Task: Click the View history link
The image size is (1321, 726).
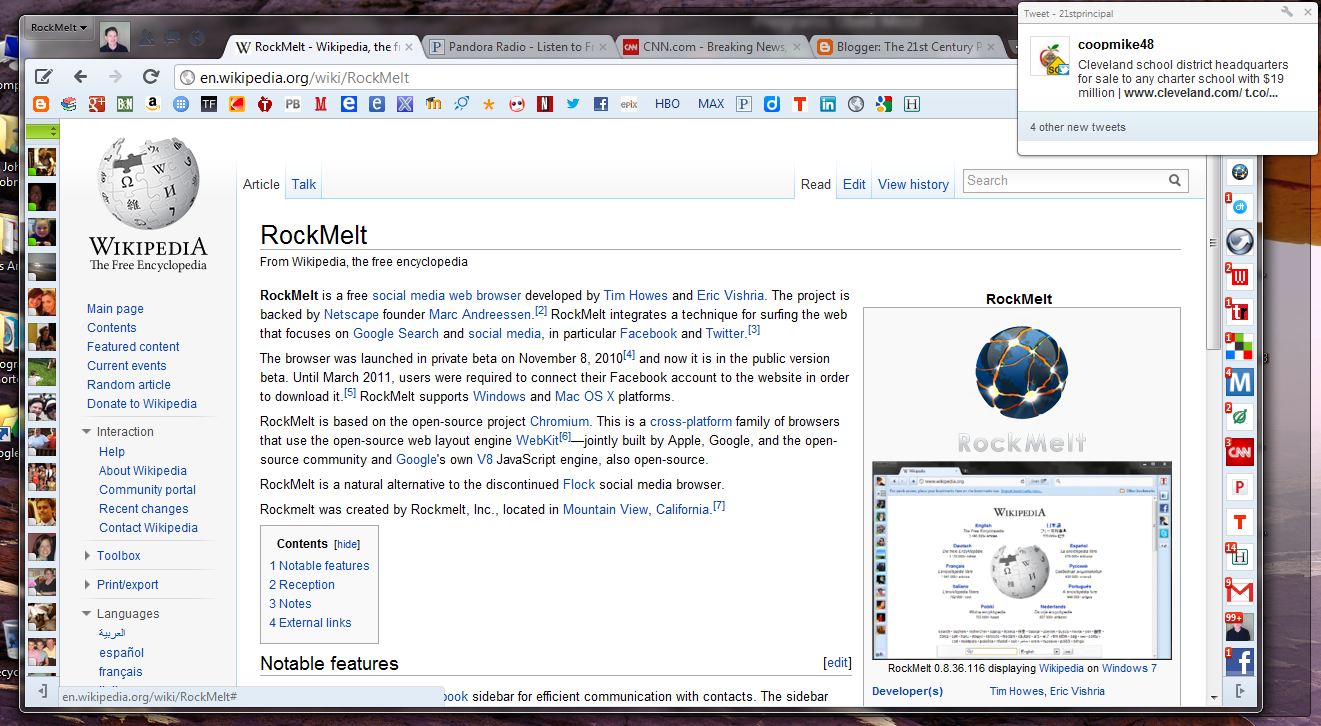Action: point(913,184)
